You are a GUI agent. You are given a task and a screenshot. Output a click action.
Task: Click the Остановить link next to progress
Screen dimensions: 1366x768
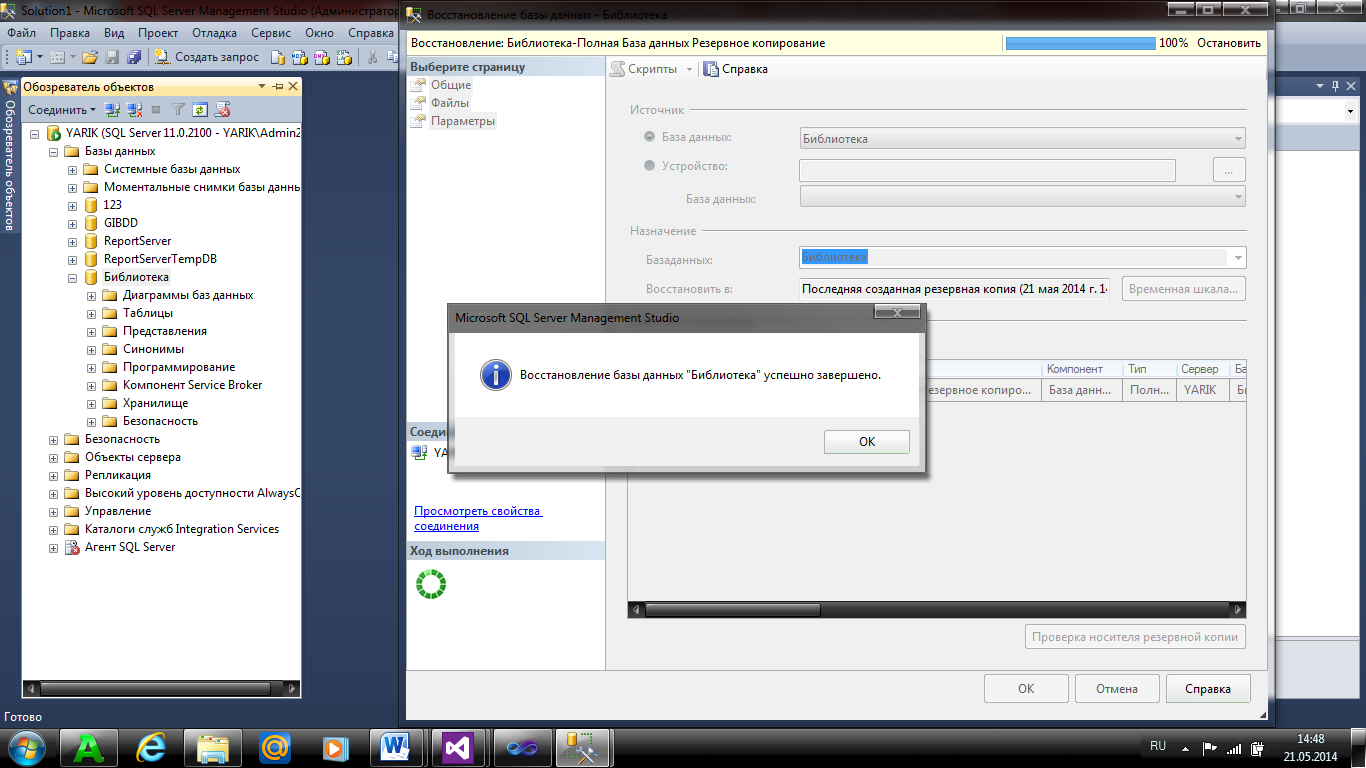click(x=1229, y=43)
